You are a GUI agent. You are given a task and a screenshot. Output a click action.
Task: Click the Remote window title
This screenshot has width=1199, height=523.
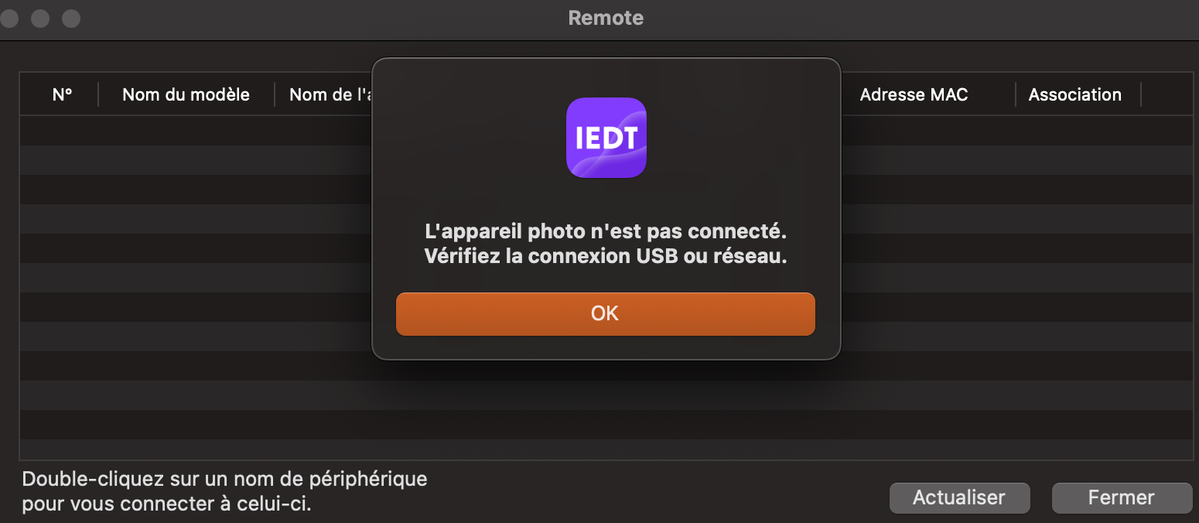[605, 18]
